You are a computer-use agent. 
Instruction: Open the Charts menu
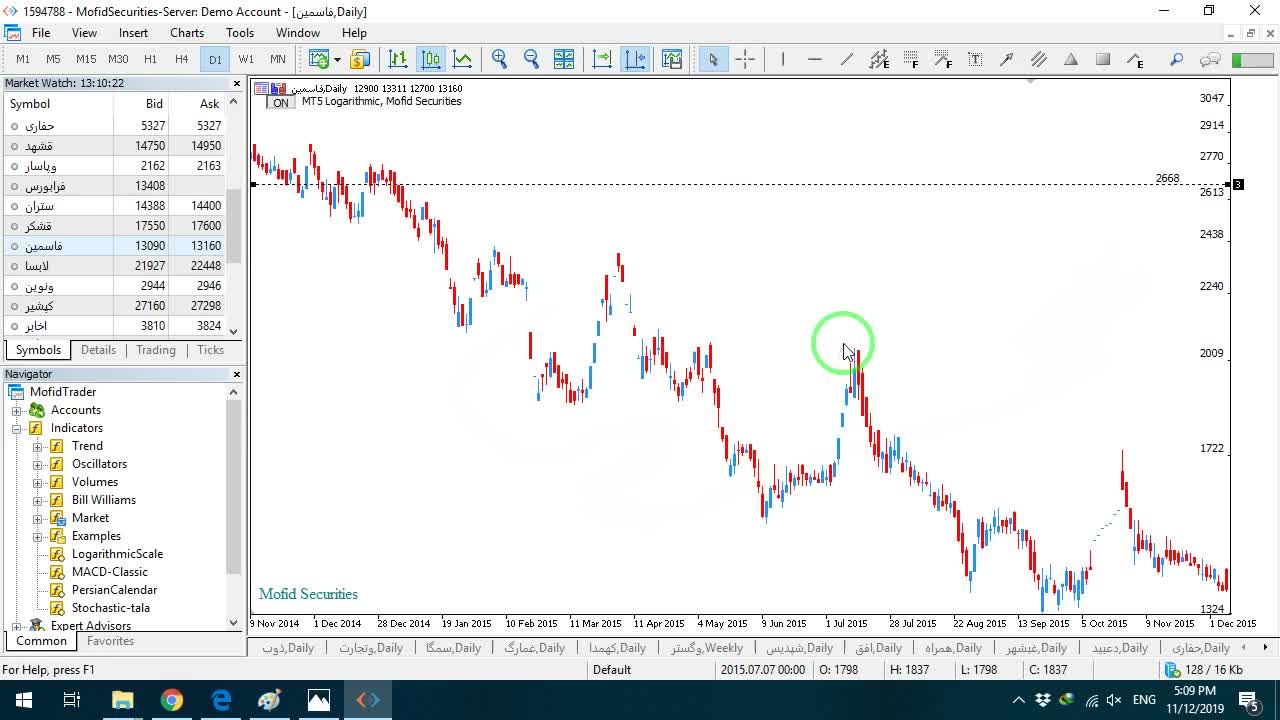[187, 33]
